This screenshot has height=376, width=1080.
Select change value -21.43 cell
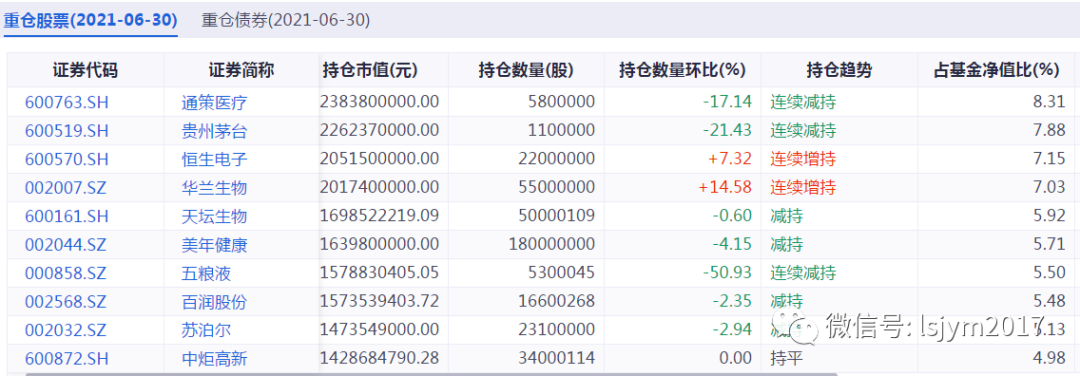point(727,129)
